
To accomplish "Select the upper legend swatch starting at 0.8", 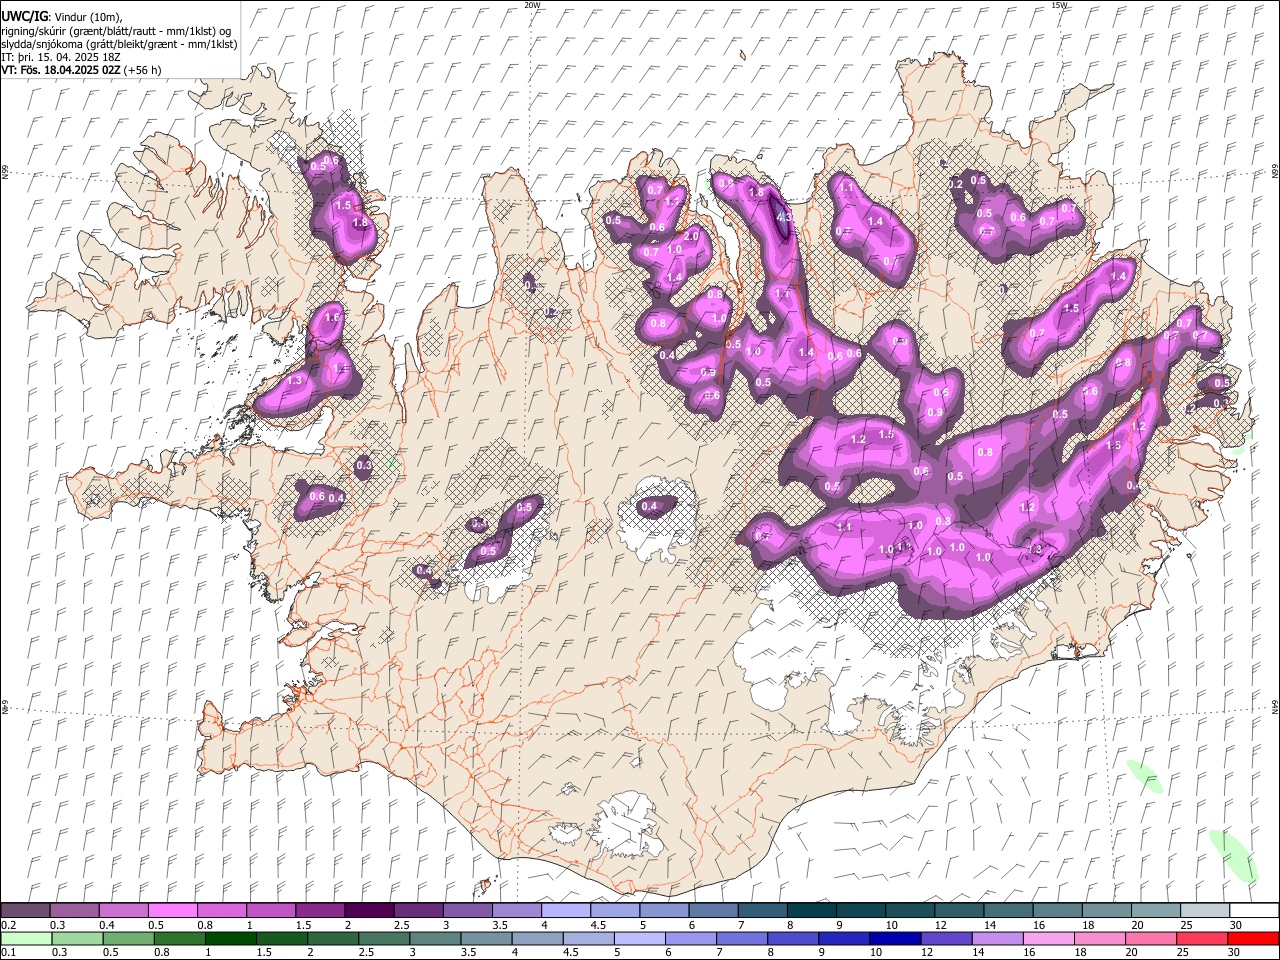I will click(x=222, y=911).
